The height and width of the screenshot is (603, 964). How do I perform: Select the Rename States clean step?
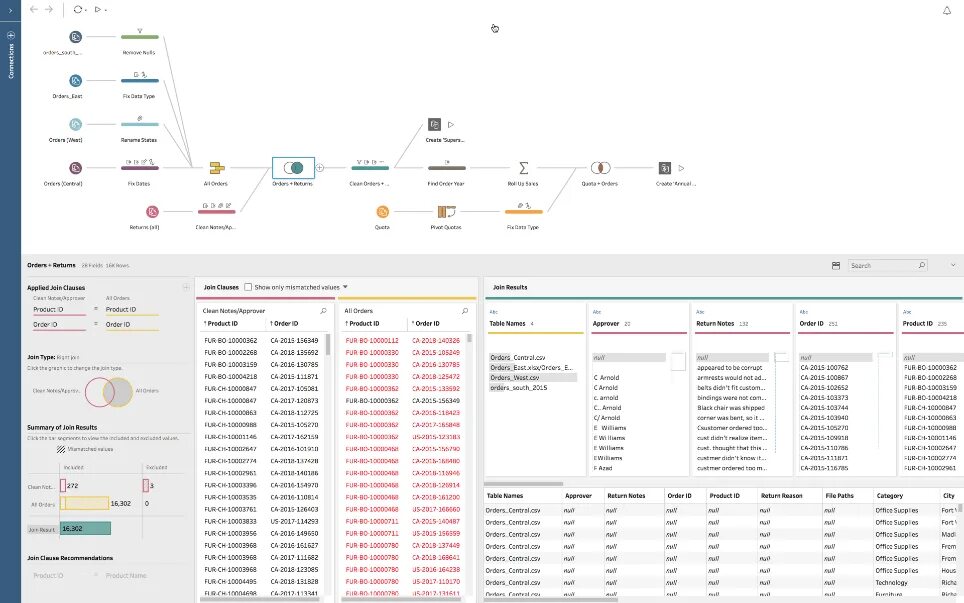tap(140, 123)
